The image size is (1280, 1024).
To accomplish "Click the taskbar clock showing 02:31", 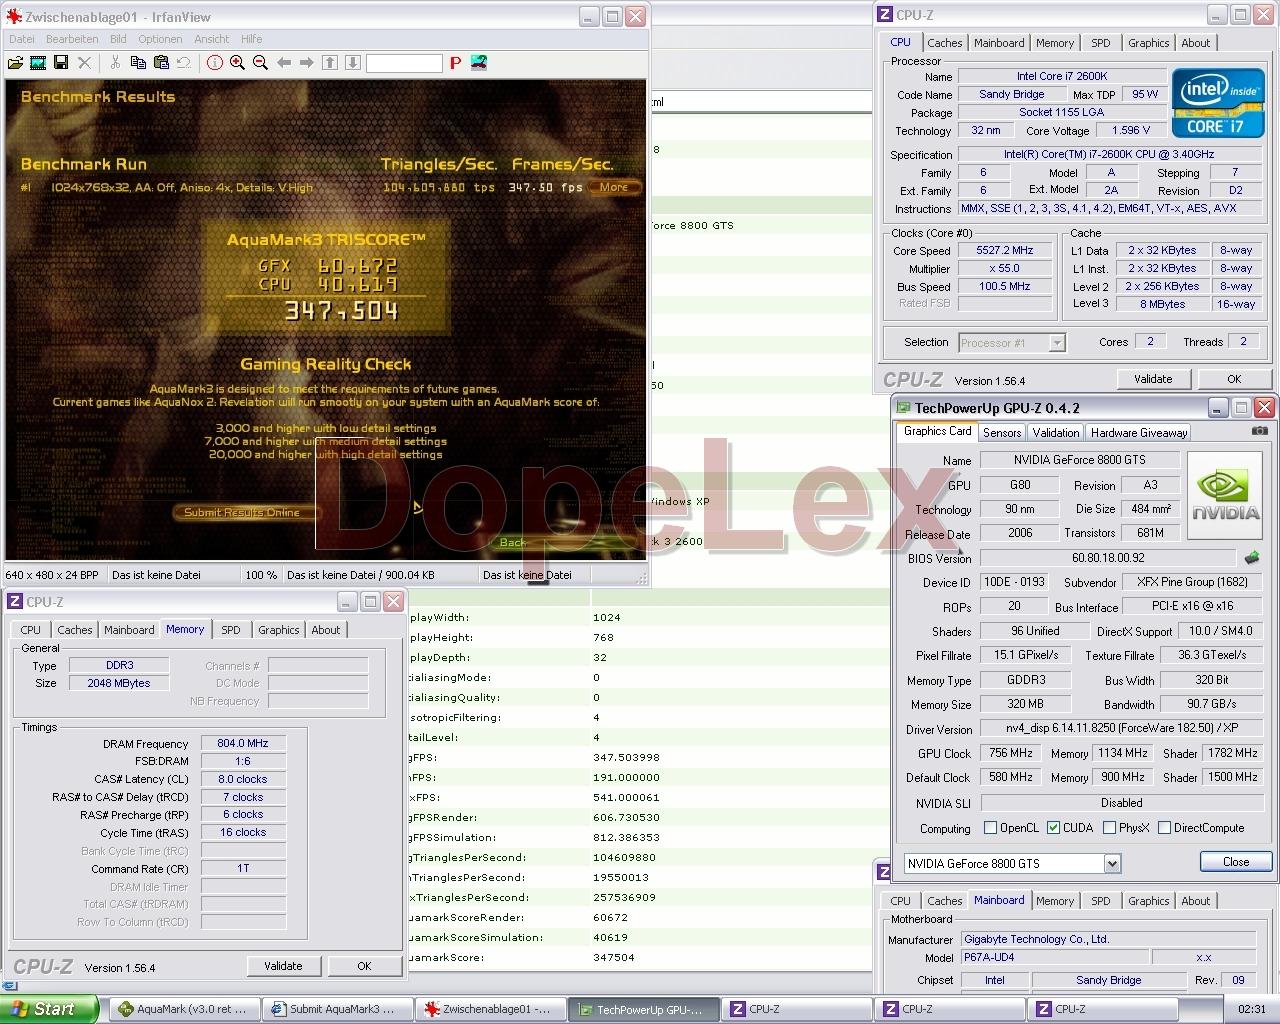I will [x=1251, y=1010].
